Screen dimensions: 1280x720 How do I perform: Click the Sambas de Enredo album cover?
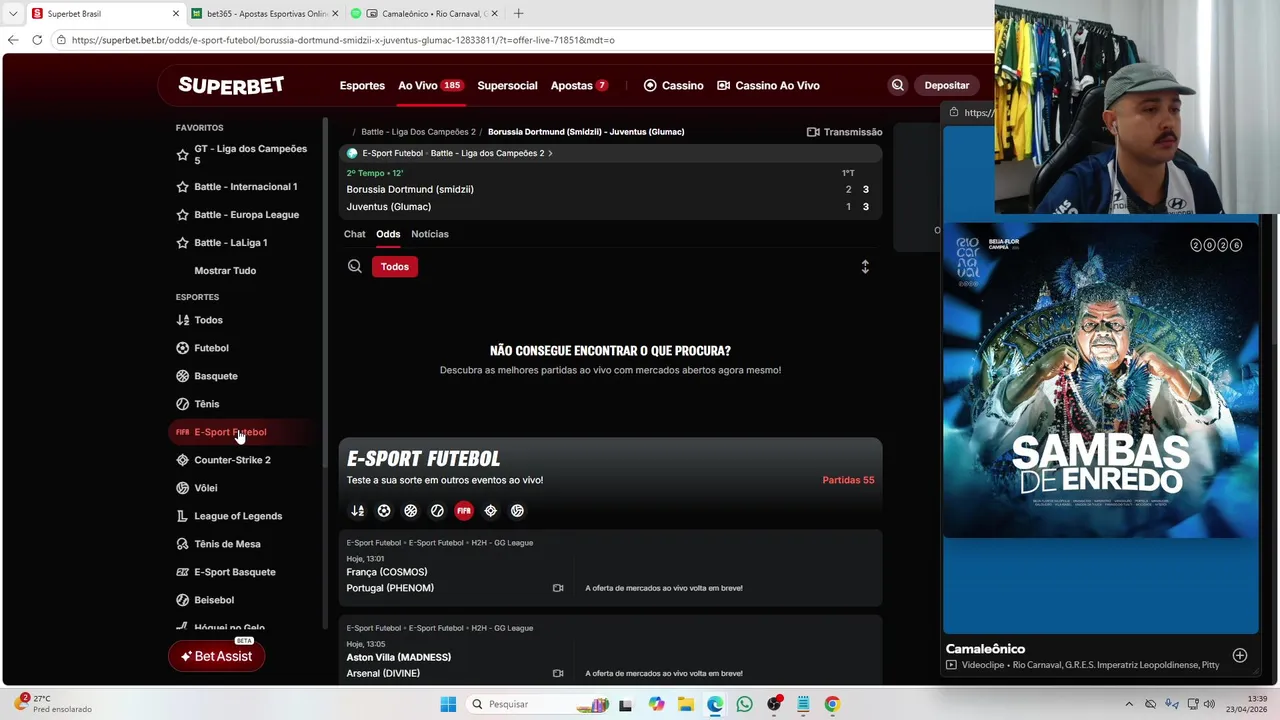[1100, 380]
